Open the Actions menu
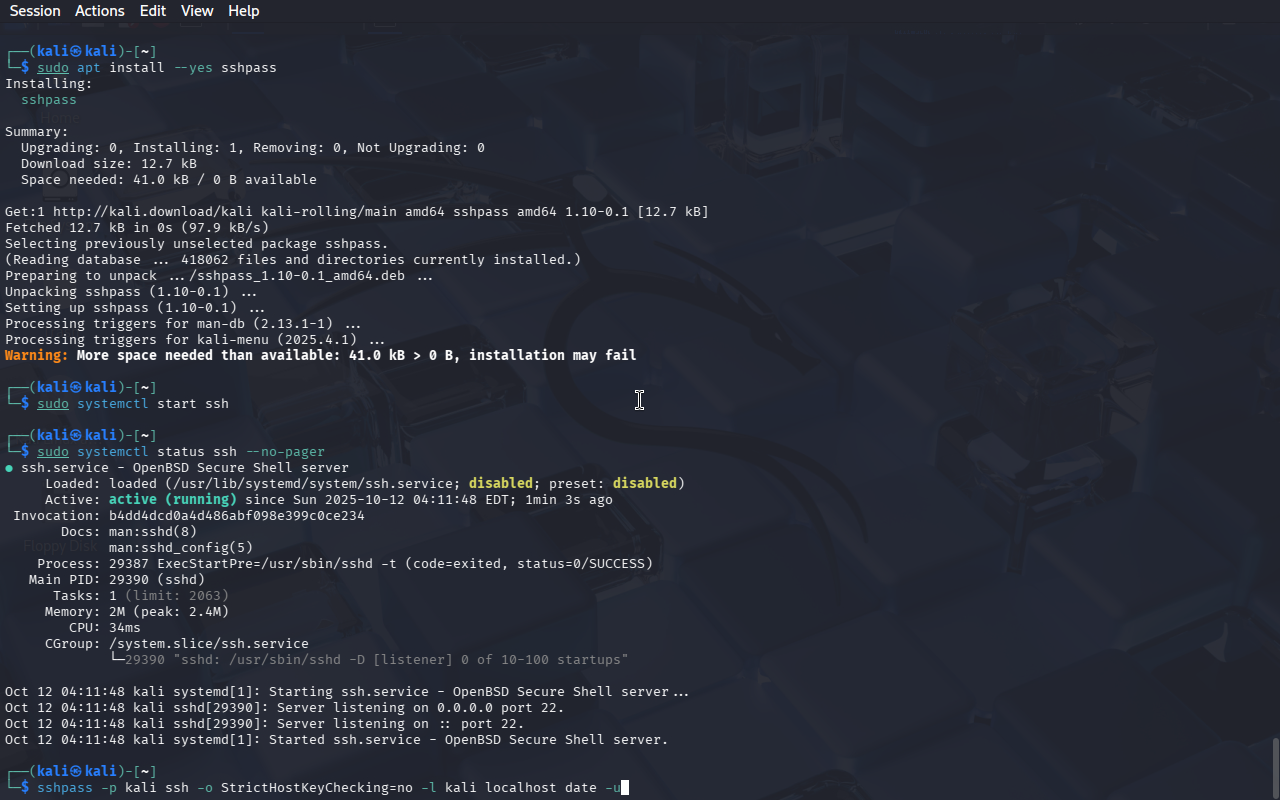The width and height of the screenshot is (1280, 800). coord(100,11)
